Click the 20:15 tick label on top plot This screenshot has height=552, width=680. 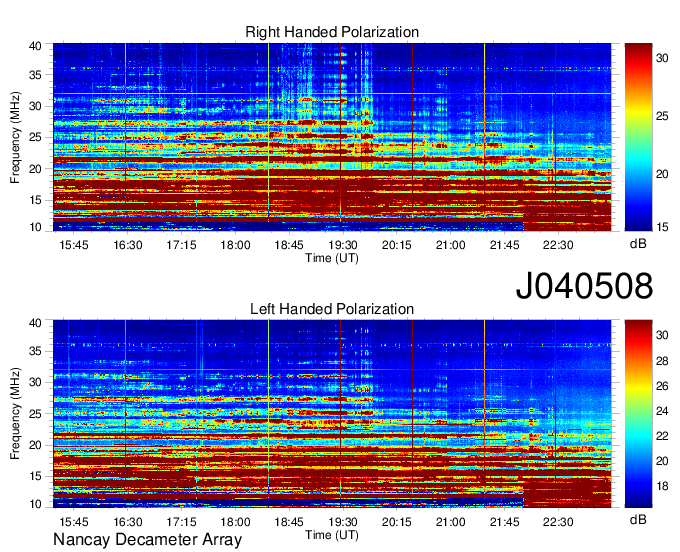pyautogui.click(x=397, y=245)
